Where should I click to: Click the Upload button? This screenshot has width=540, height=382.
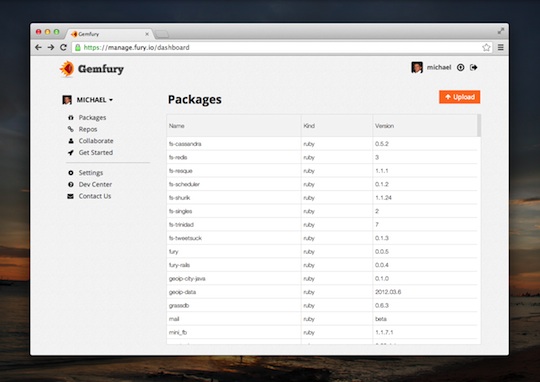coord(459,97)
